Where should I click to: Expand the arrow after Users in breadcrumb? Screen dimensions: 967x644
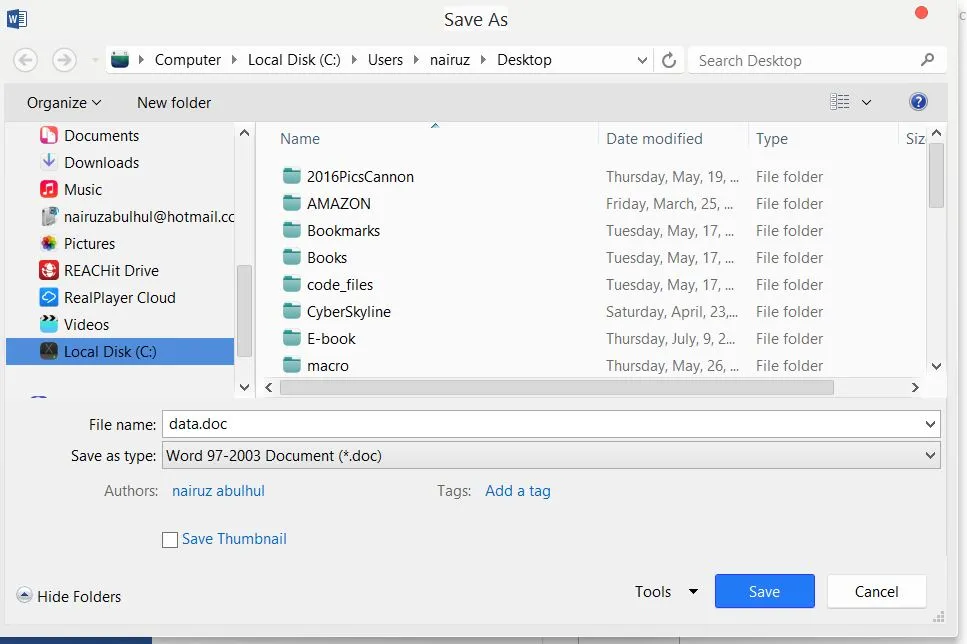(416, 60)
